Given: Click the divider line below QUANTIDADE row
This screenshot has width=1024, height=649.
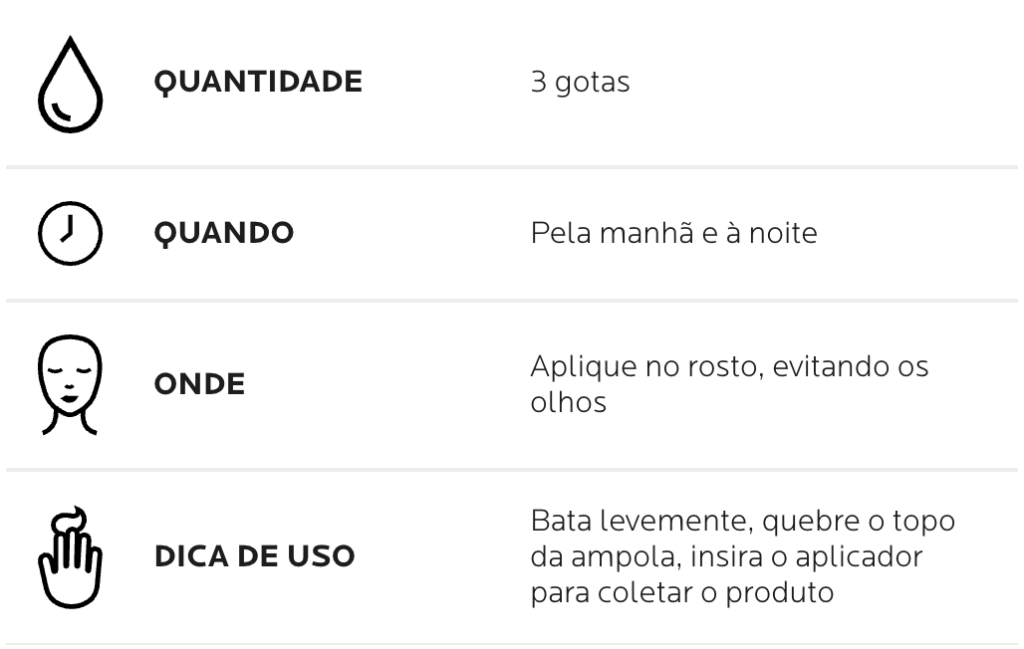Looking at the screenshot, I should coord(512,166).
